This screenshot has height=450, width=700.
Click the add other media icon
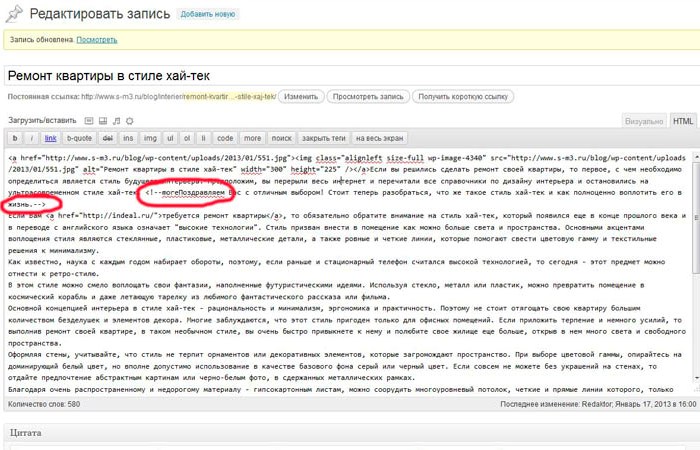[x=129, y=120]
